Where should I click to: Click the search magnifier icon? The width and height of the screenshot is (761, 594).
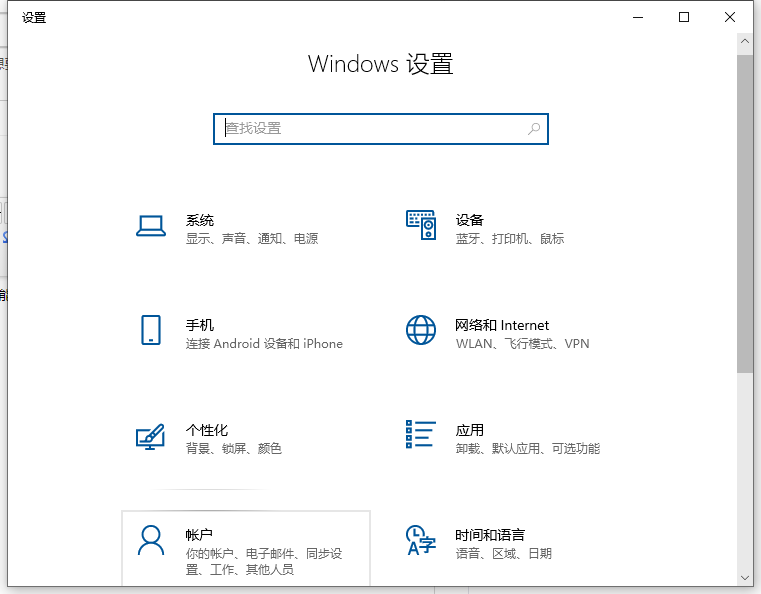pos(534,129)
